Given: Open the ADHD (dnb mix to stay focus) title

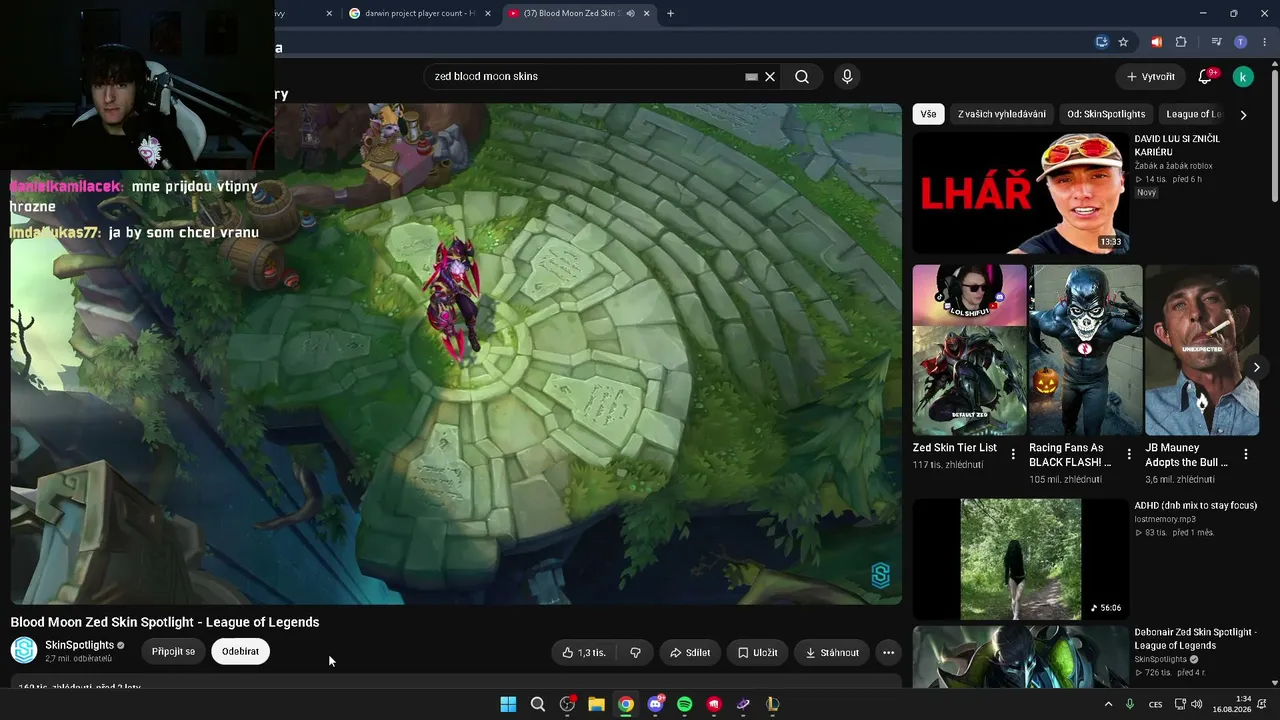Looking at the screenshot, I should [x=1196, y=506].
